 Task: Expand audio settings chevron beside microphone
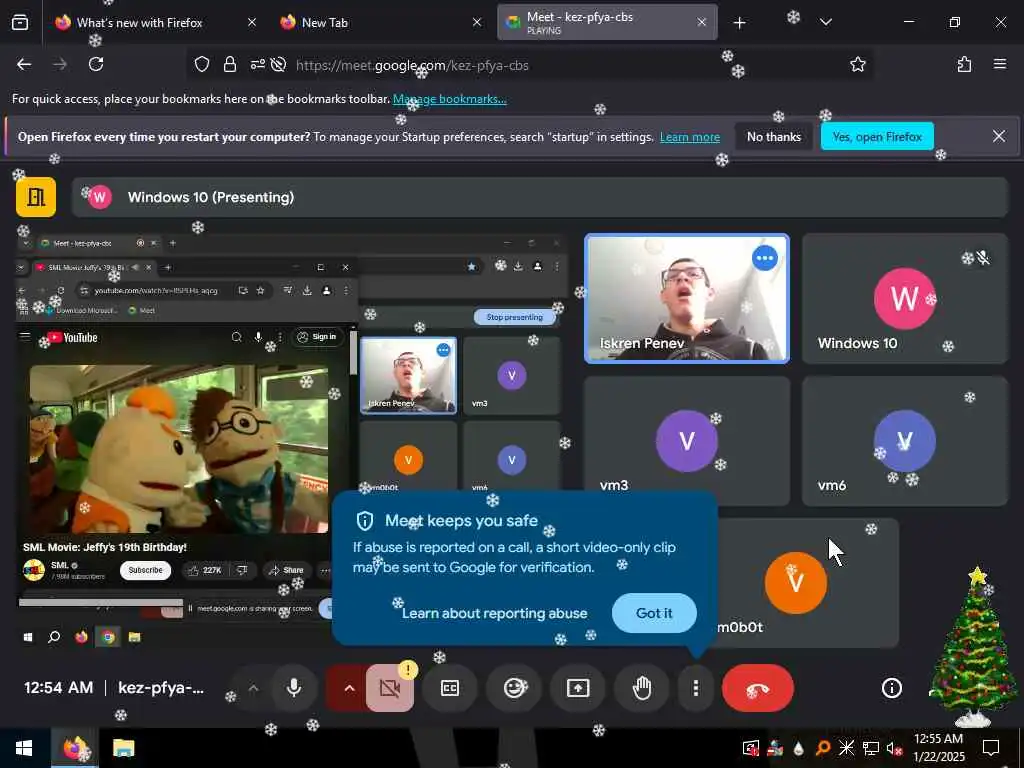click(x=253, y=688)
